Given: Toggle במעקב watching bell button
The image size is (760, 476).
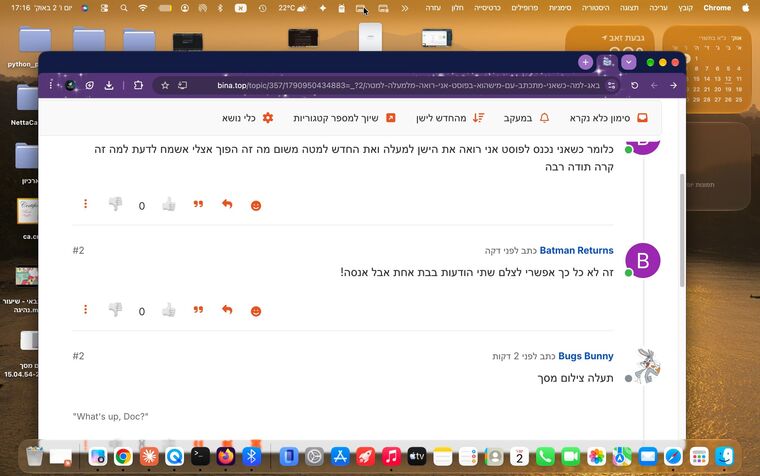Looking at the screenshot, I should 526,118.
